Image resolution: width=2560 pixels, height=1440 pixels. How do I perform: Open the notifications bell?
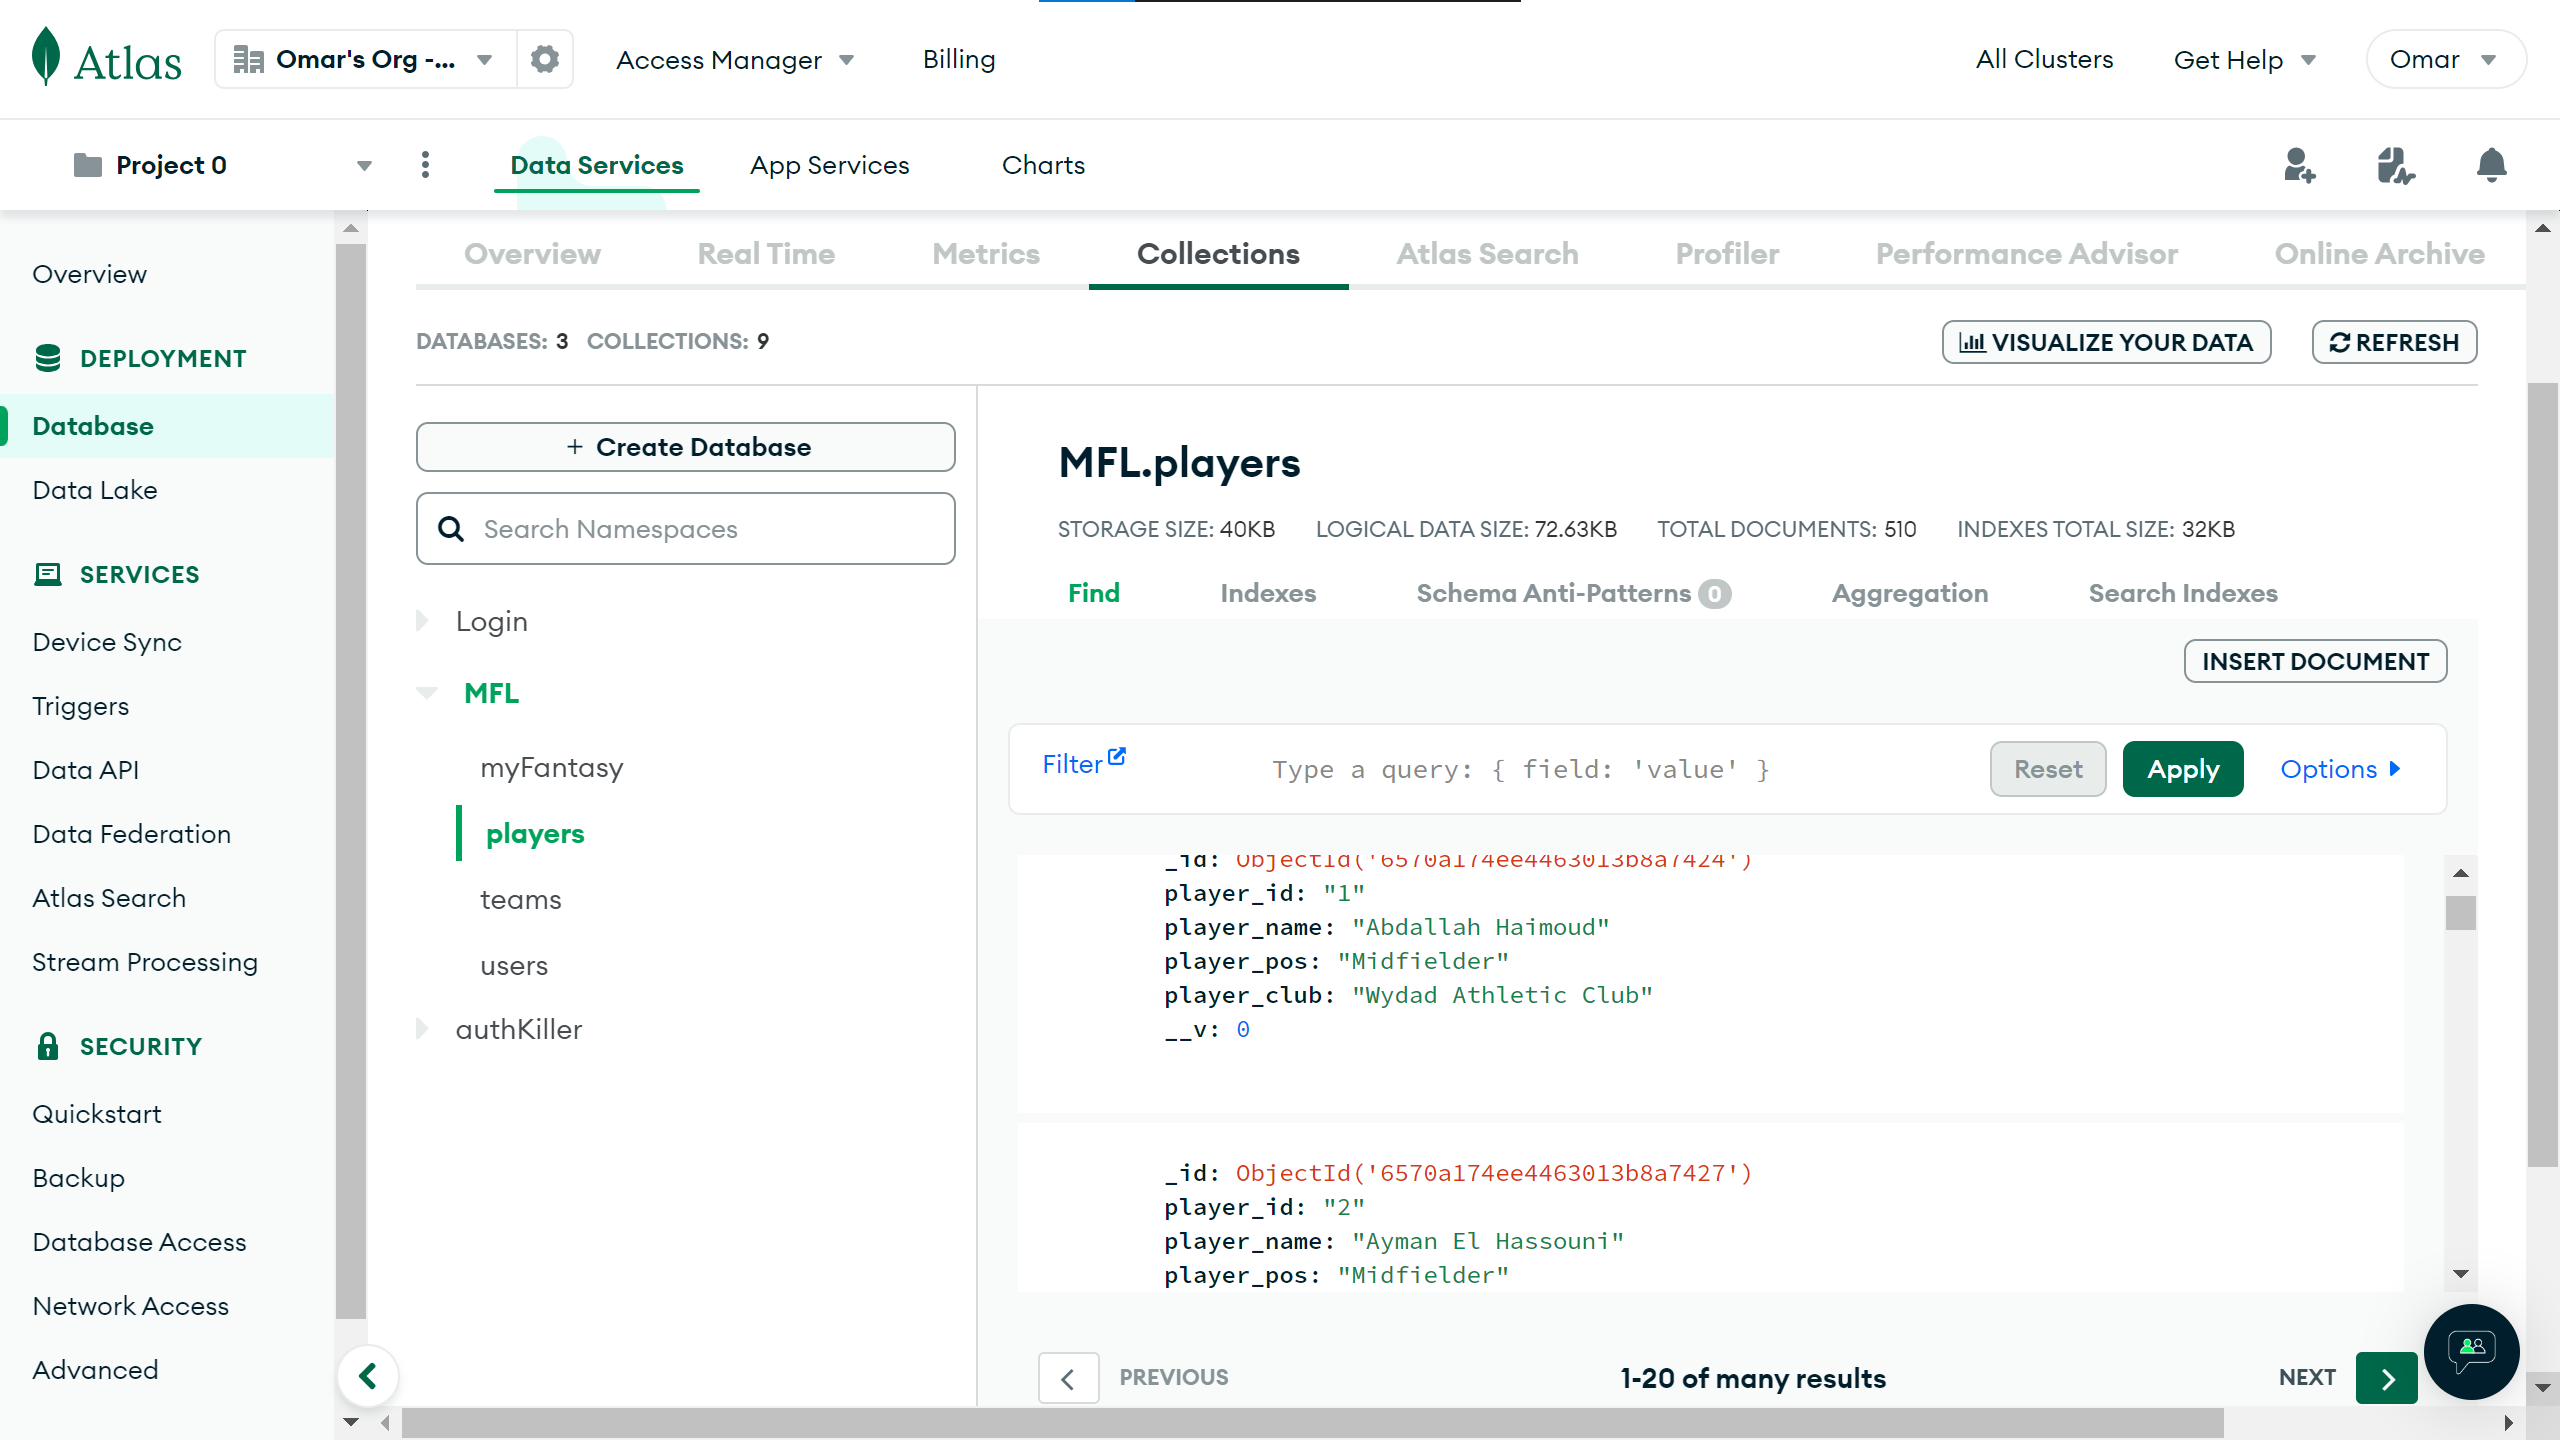point(2491,165)
